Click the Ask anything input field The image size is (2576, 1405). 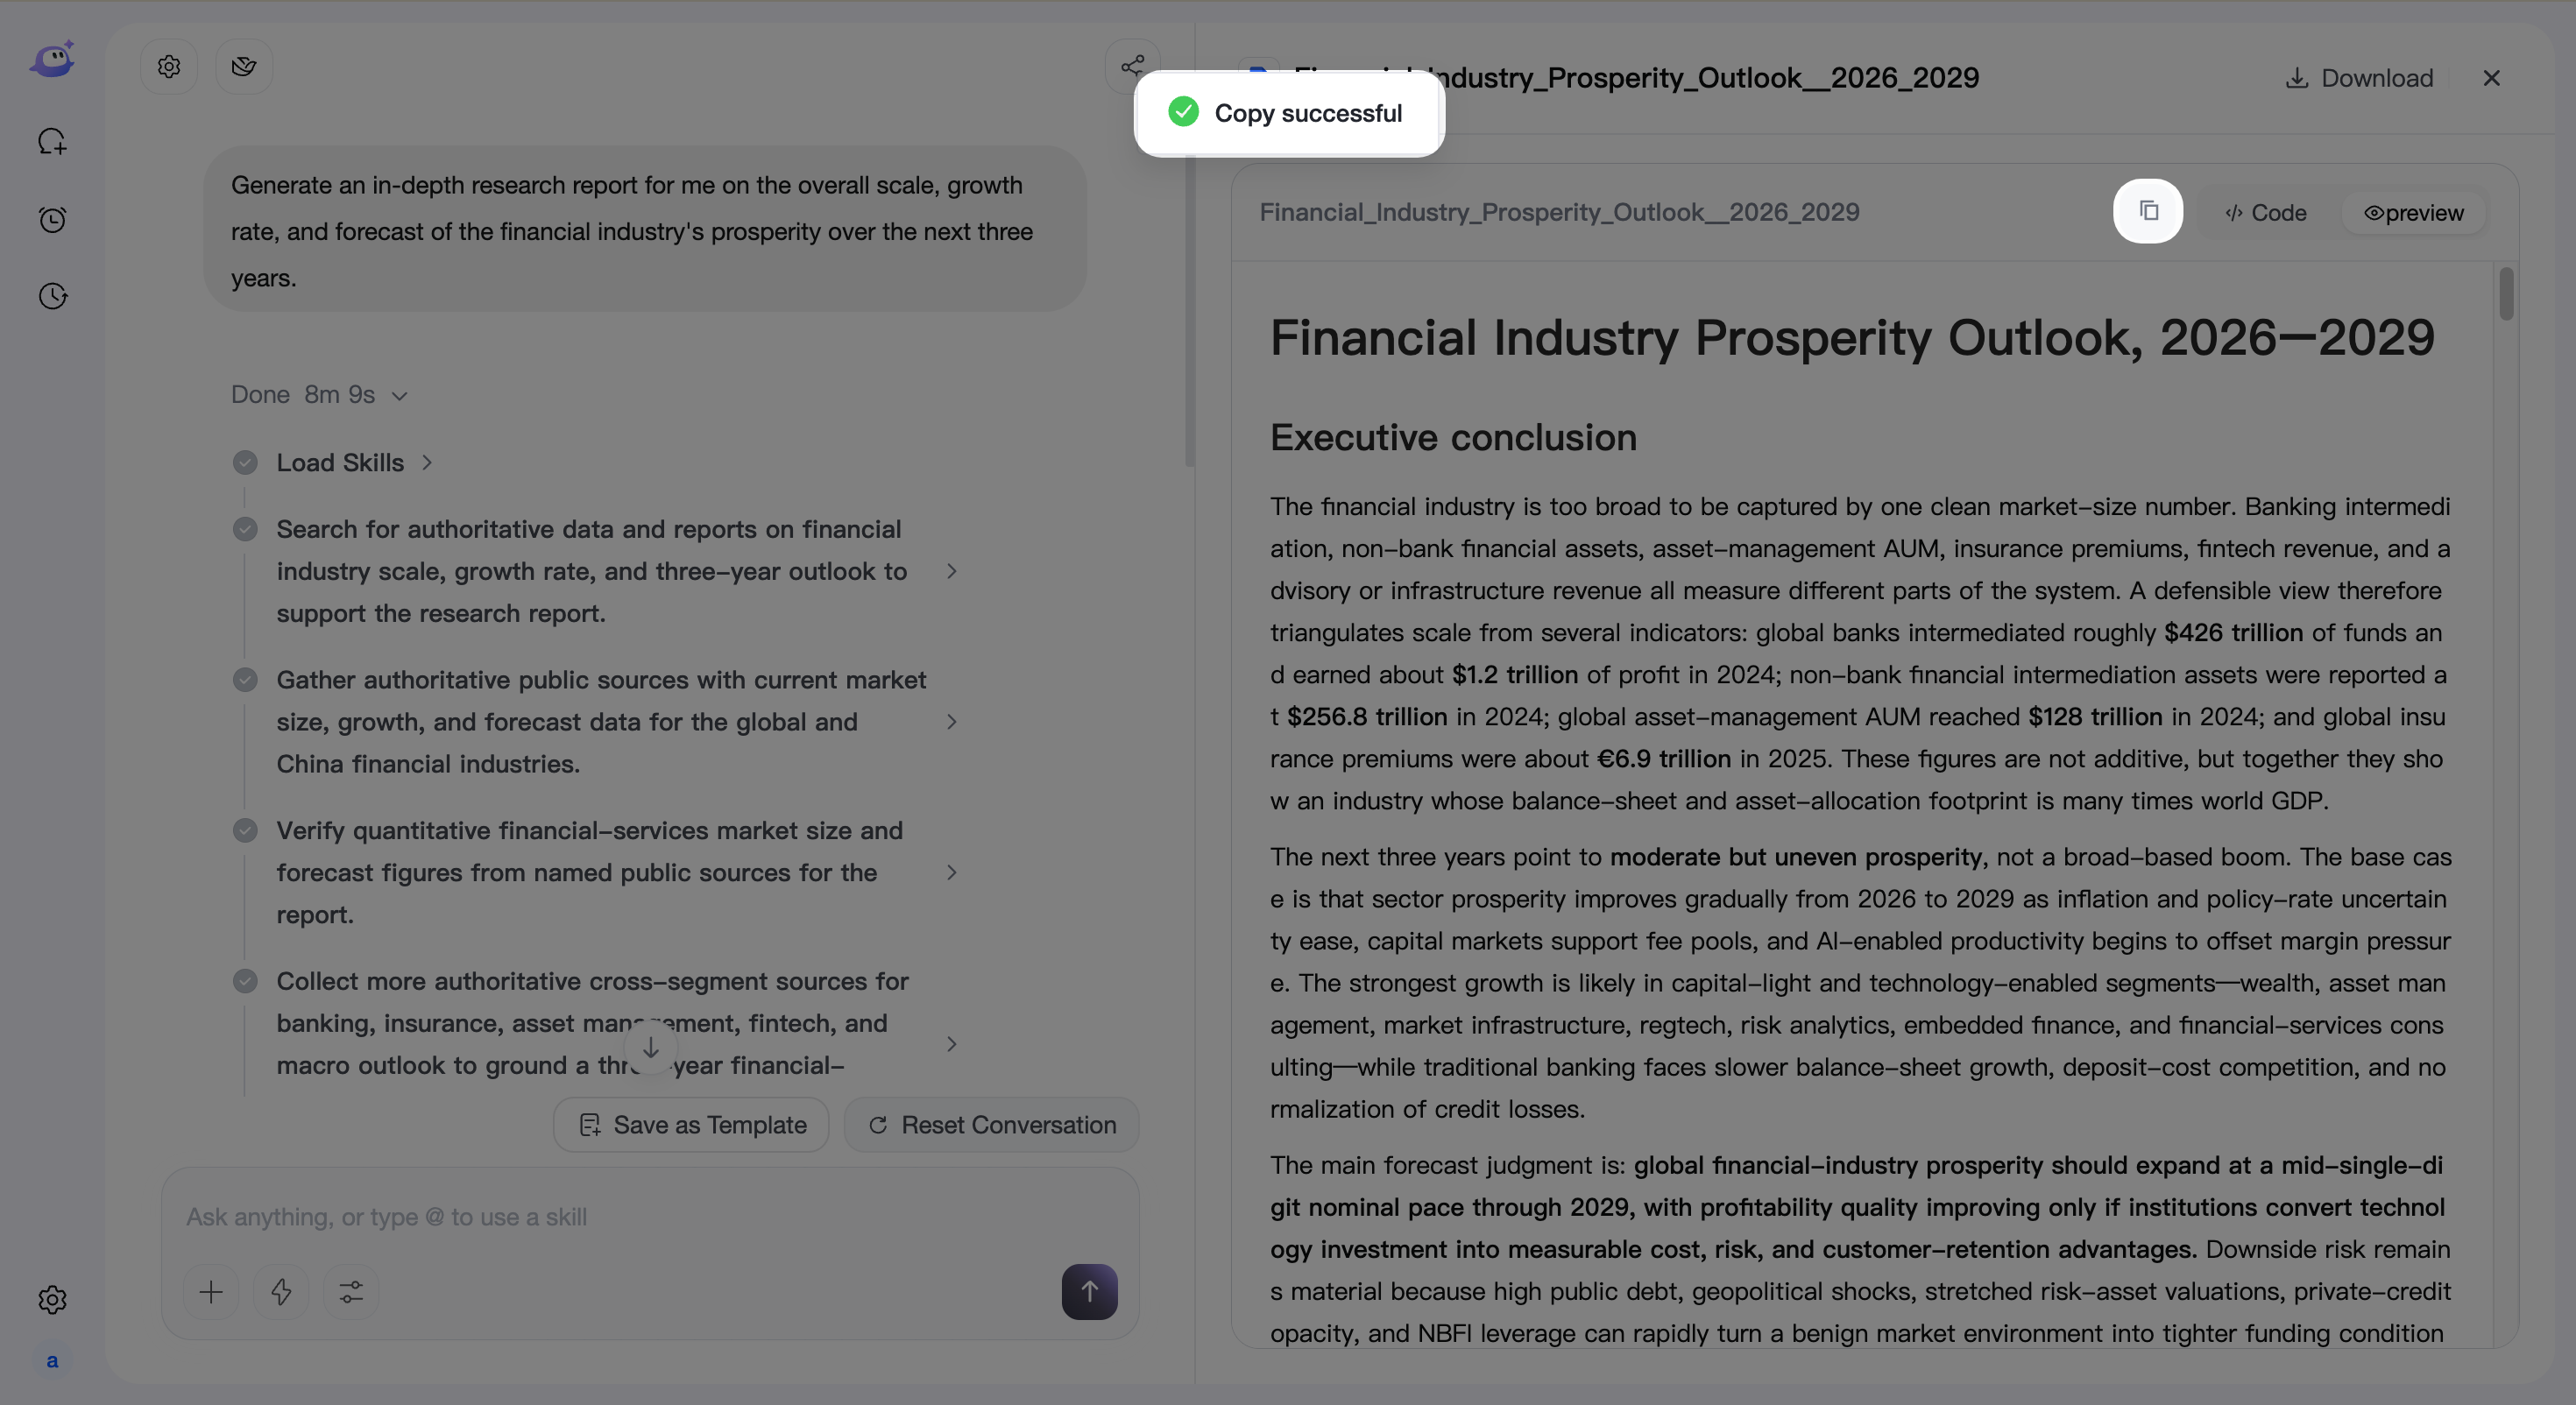pos(650,1217)
